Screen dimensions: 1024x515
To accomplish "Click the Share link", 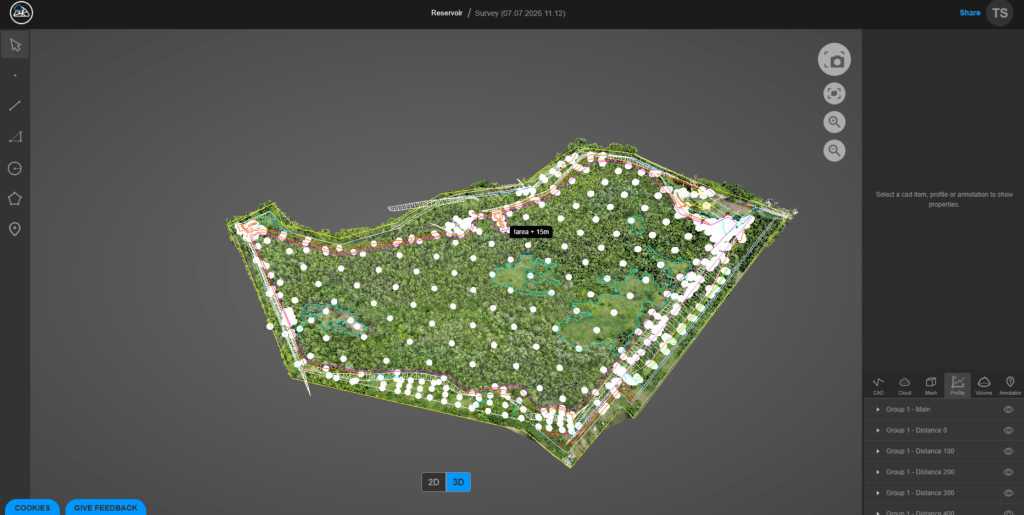I will (x=970, y=13).
